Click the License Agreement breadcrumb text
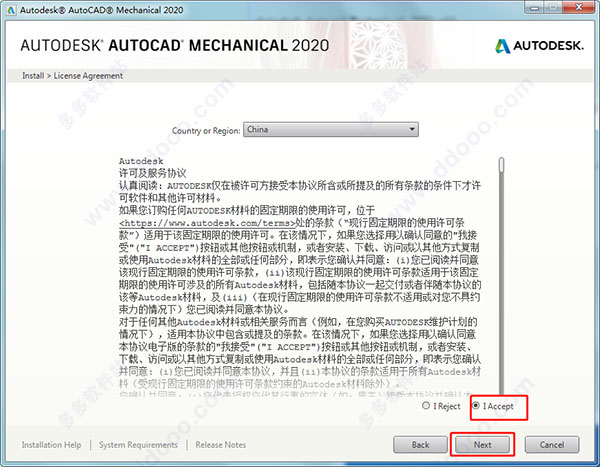The width and height of the screenshot is (600, 467). pos(88,76)
